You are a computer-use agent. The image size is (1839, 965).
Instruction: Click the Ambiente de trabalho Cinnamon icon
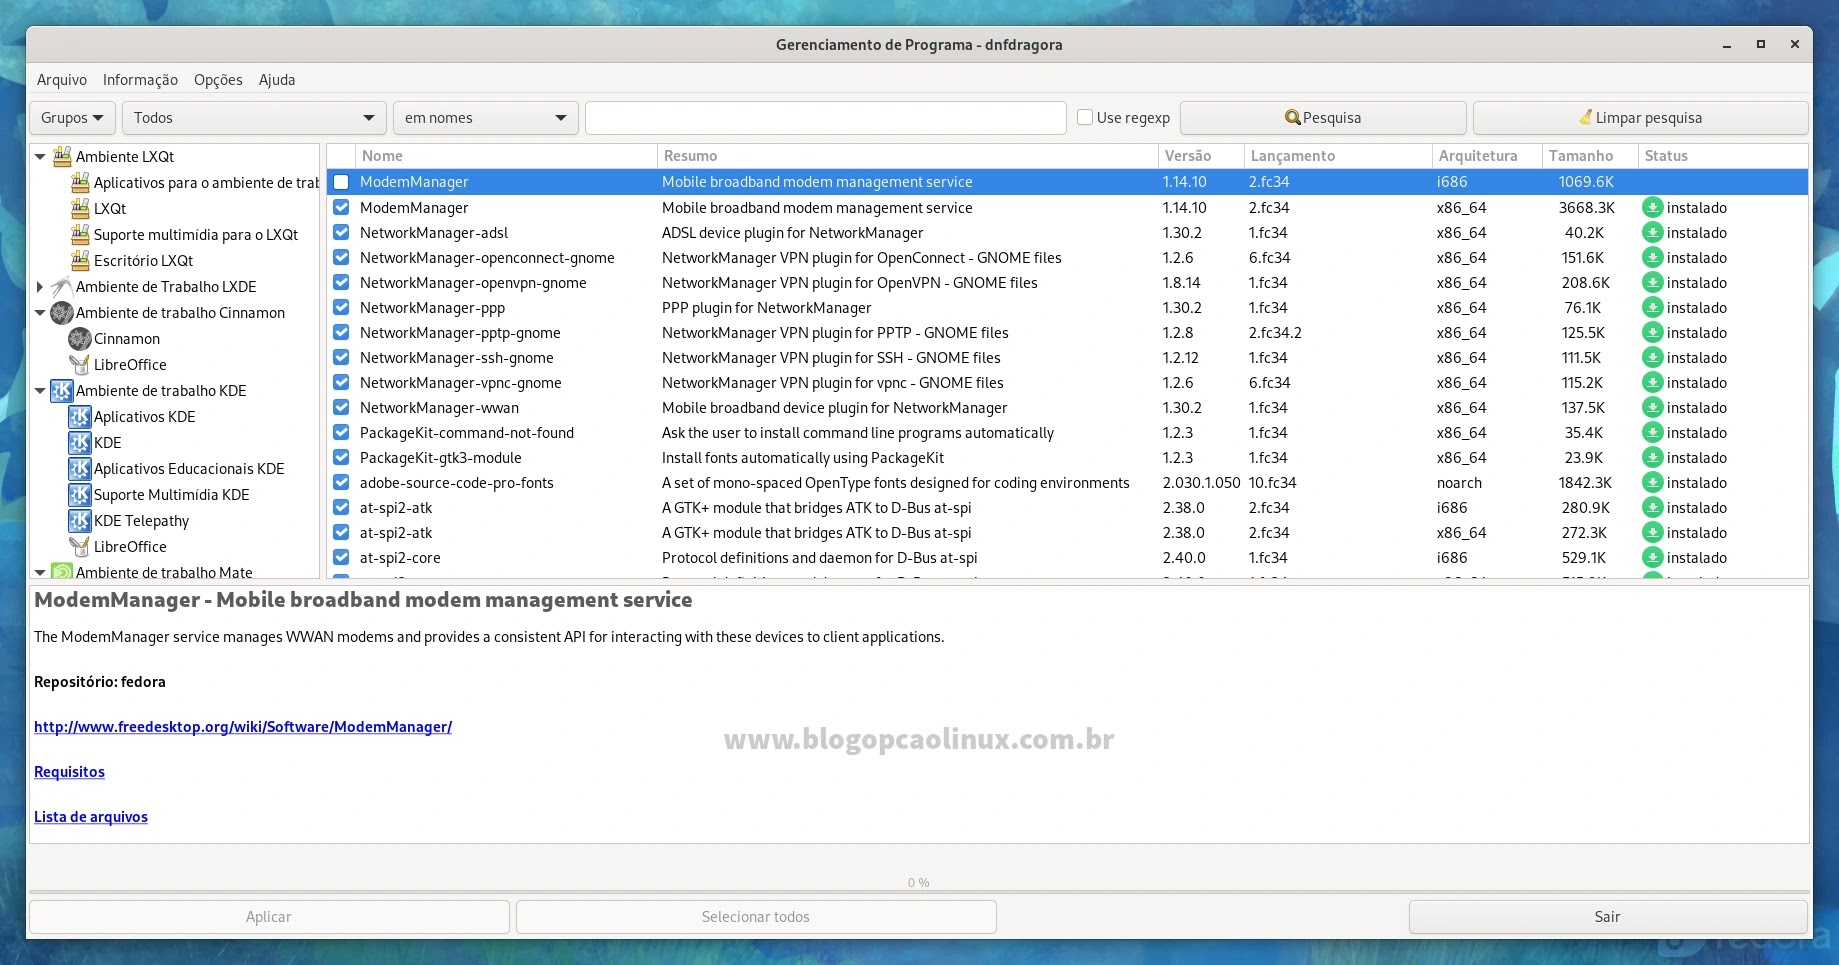click(62, 312)
